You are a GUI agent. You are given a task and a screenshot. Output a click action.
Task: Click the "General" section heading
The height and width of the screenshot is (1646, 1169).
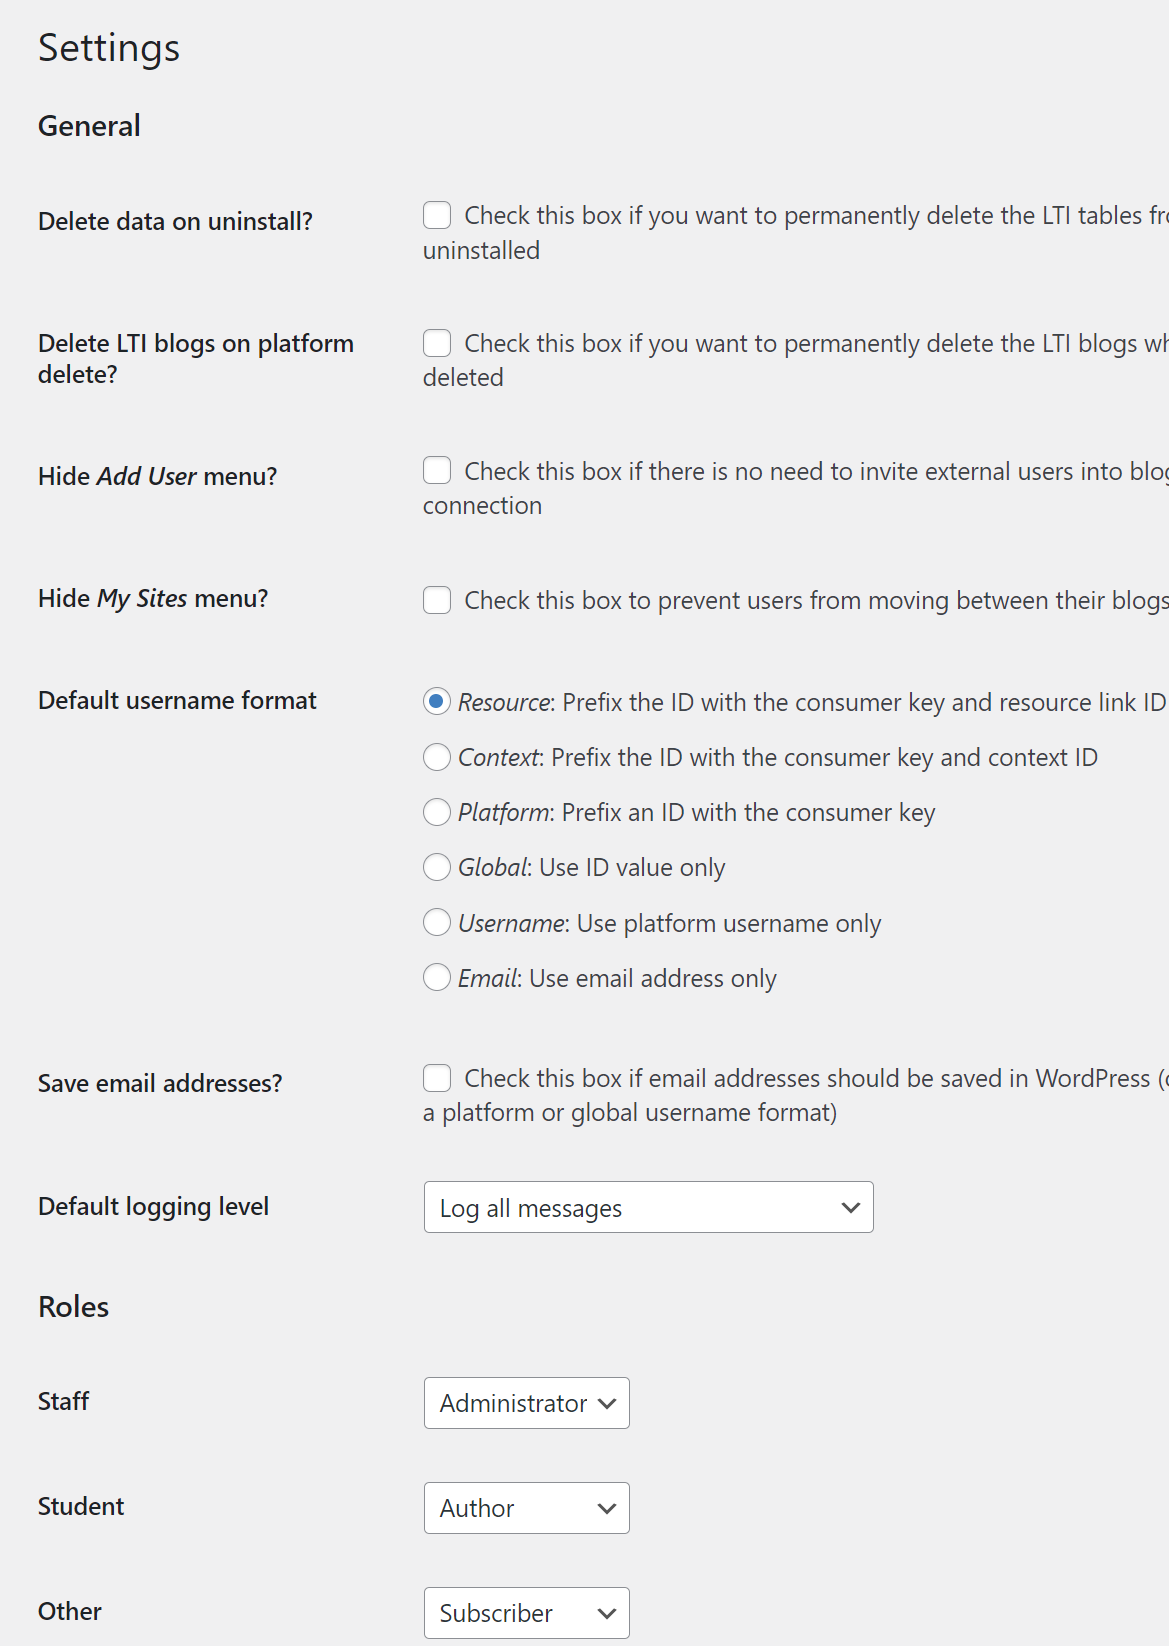88,125
